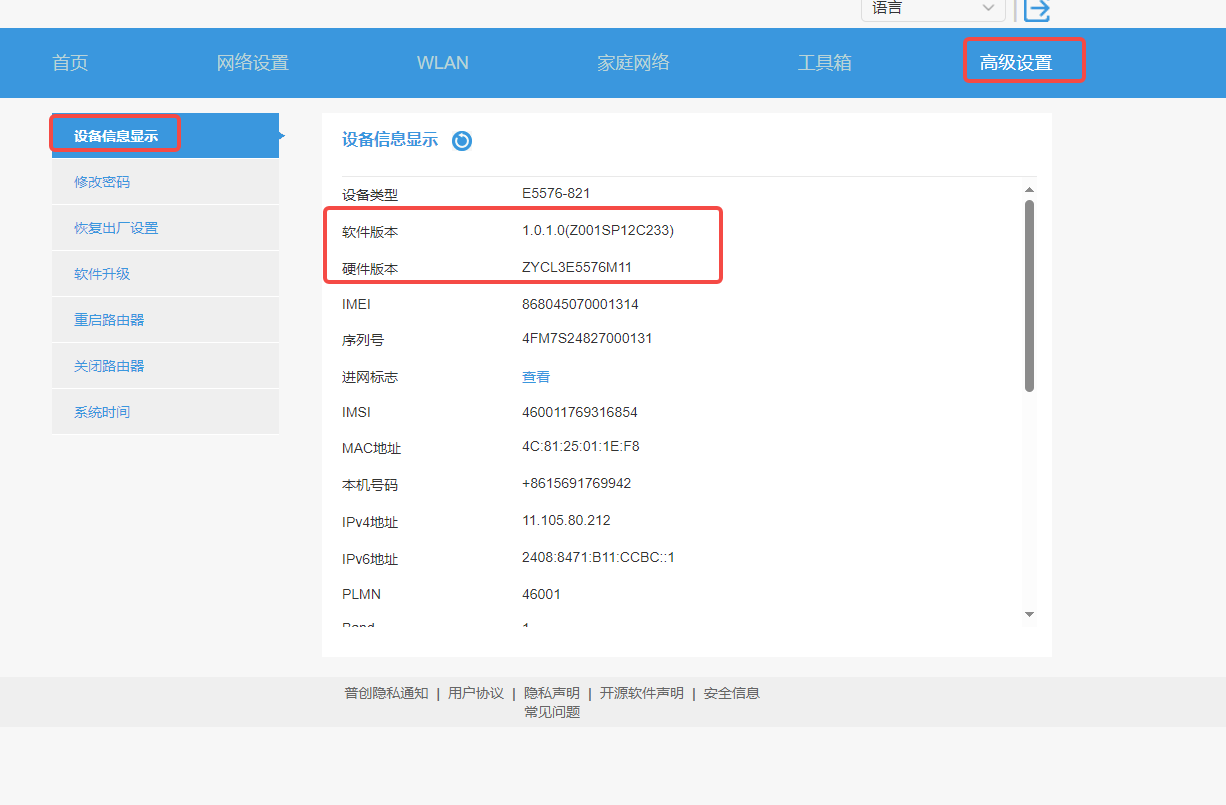Image resolution: width=1226 pixels, height=805 pixels.
Task: Open the 普创隐私通知 footer link
Action: (x=386, y=693)
